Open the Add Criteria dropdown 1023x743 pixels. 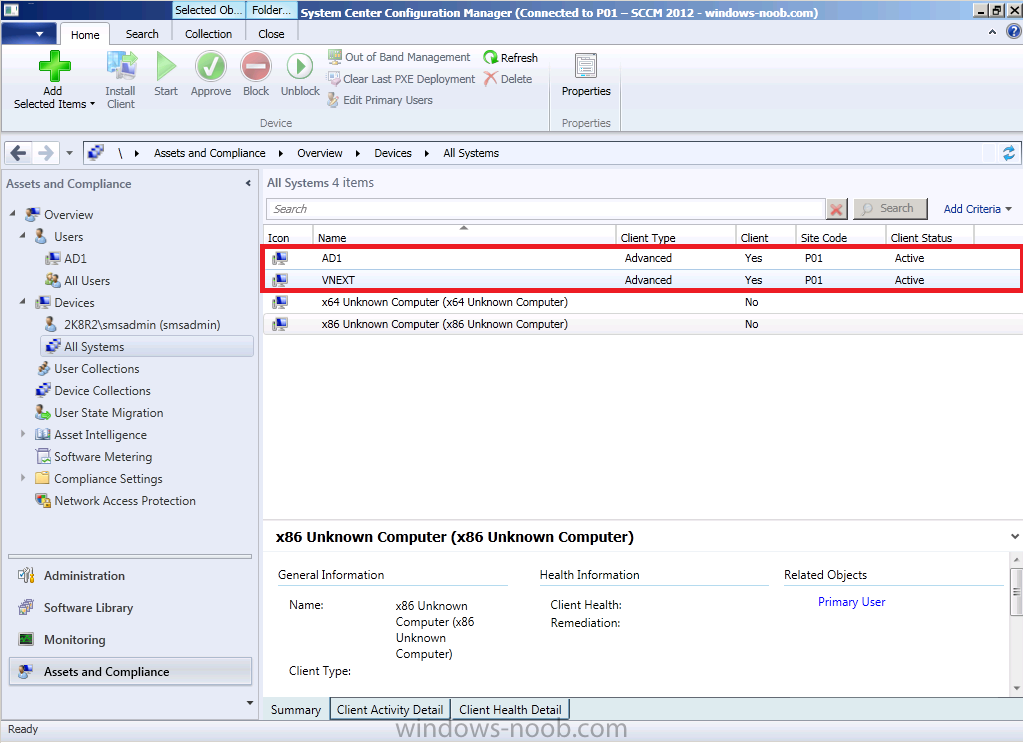[977, 209]
